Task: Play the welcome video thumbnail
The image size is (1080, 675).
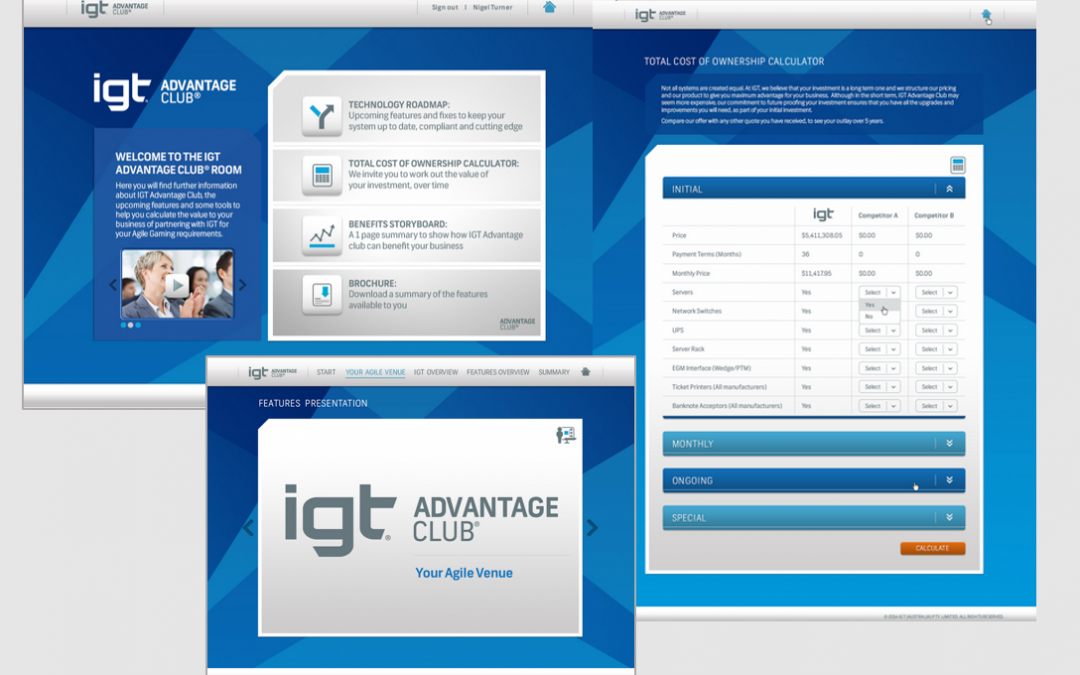Action: [x=178, y=284]
